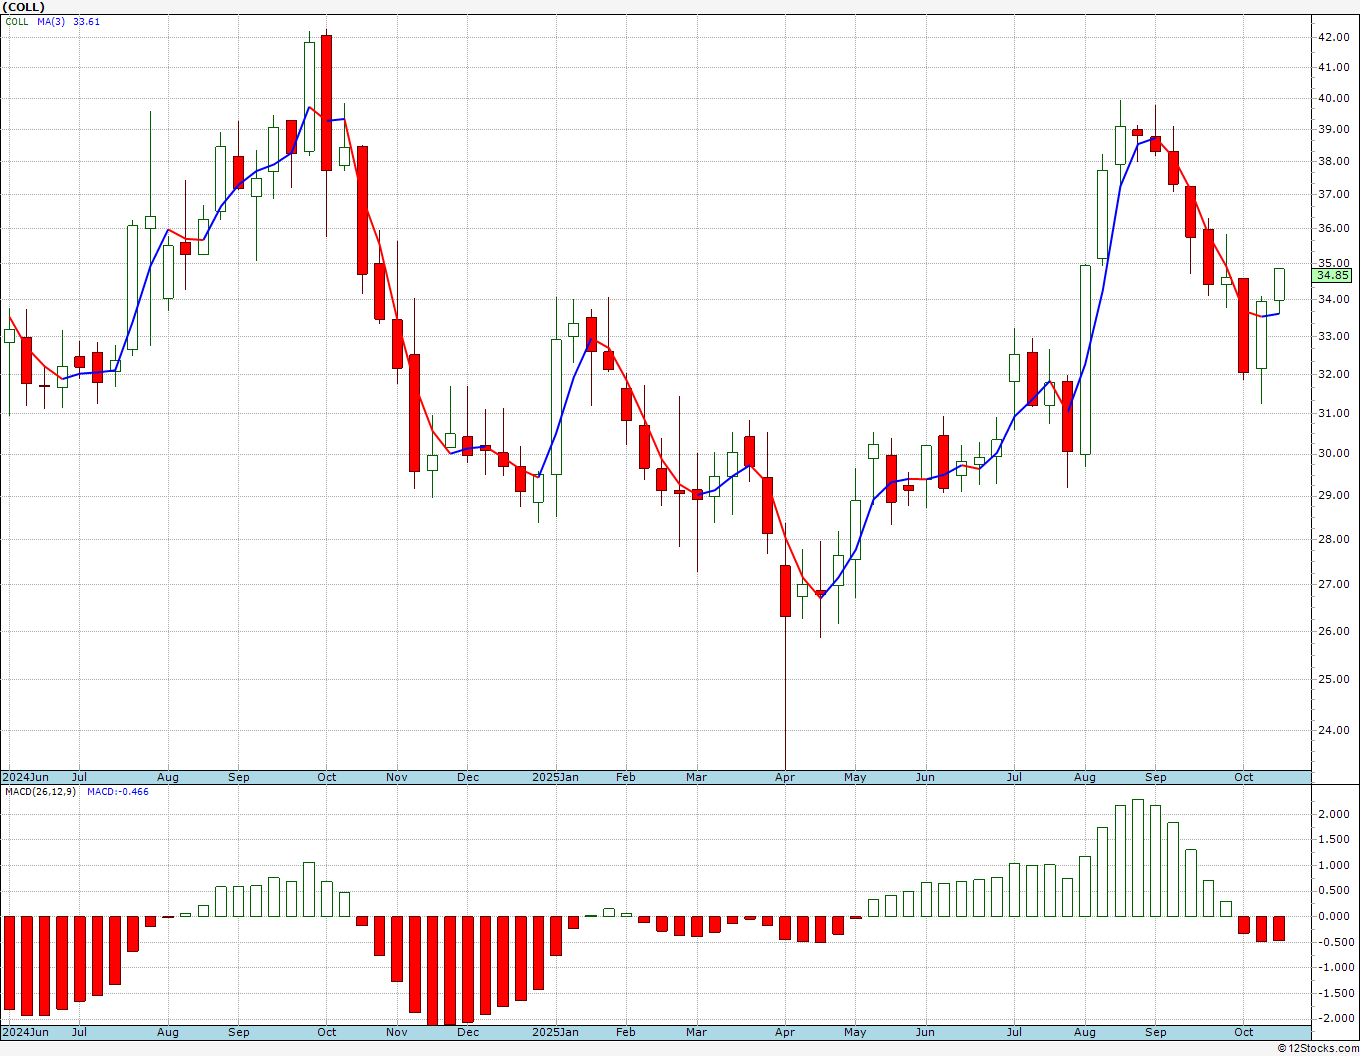This screenshot has width=1360, height=1056.
Task: Click the 35.00 price axis label
Action: click(x=1334, y=263)
